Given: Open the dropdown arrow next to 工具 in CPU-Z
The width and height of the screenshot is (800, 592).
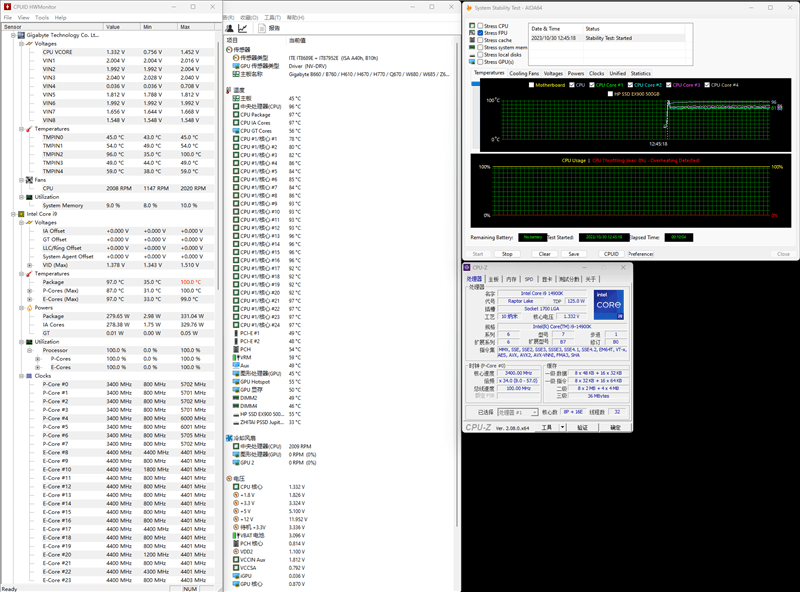Looking at the screenshot, I should point(562,427).
